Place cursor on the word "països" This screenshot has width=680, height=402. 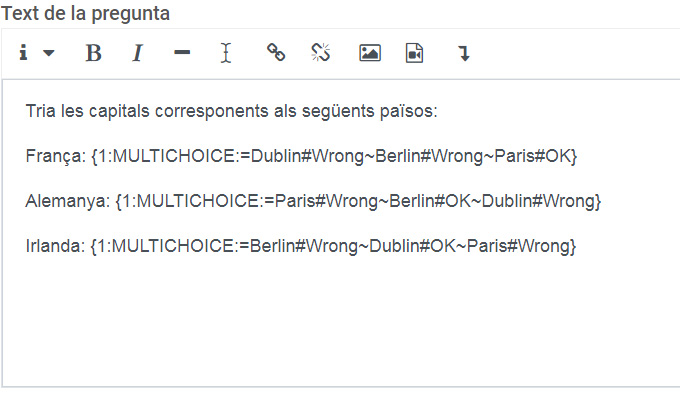click(x=411, y=111)
